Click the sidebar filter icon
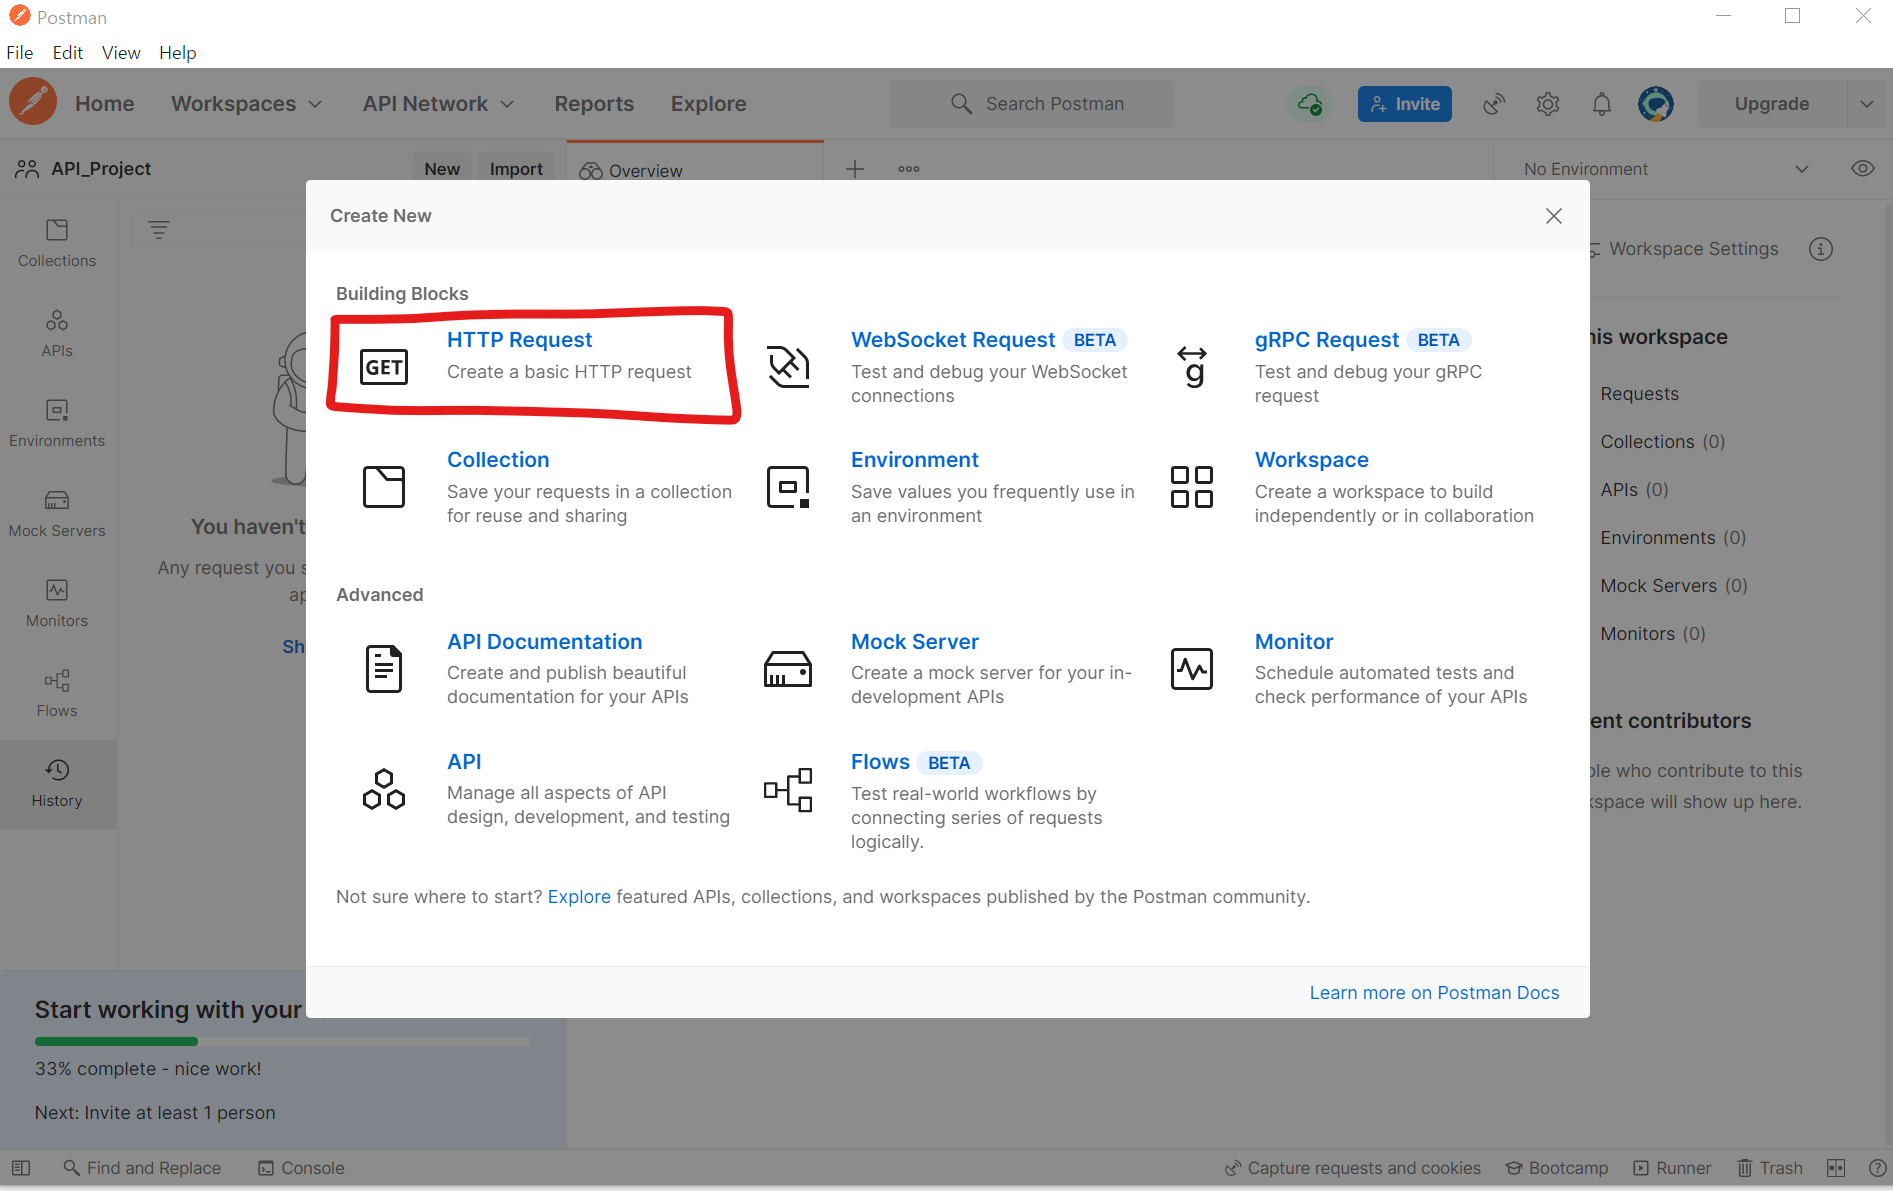This screenshot has height=1191, width=1893. click(159, 230)
